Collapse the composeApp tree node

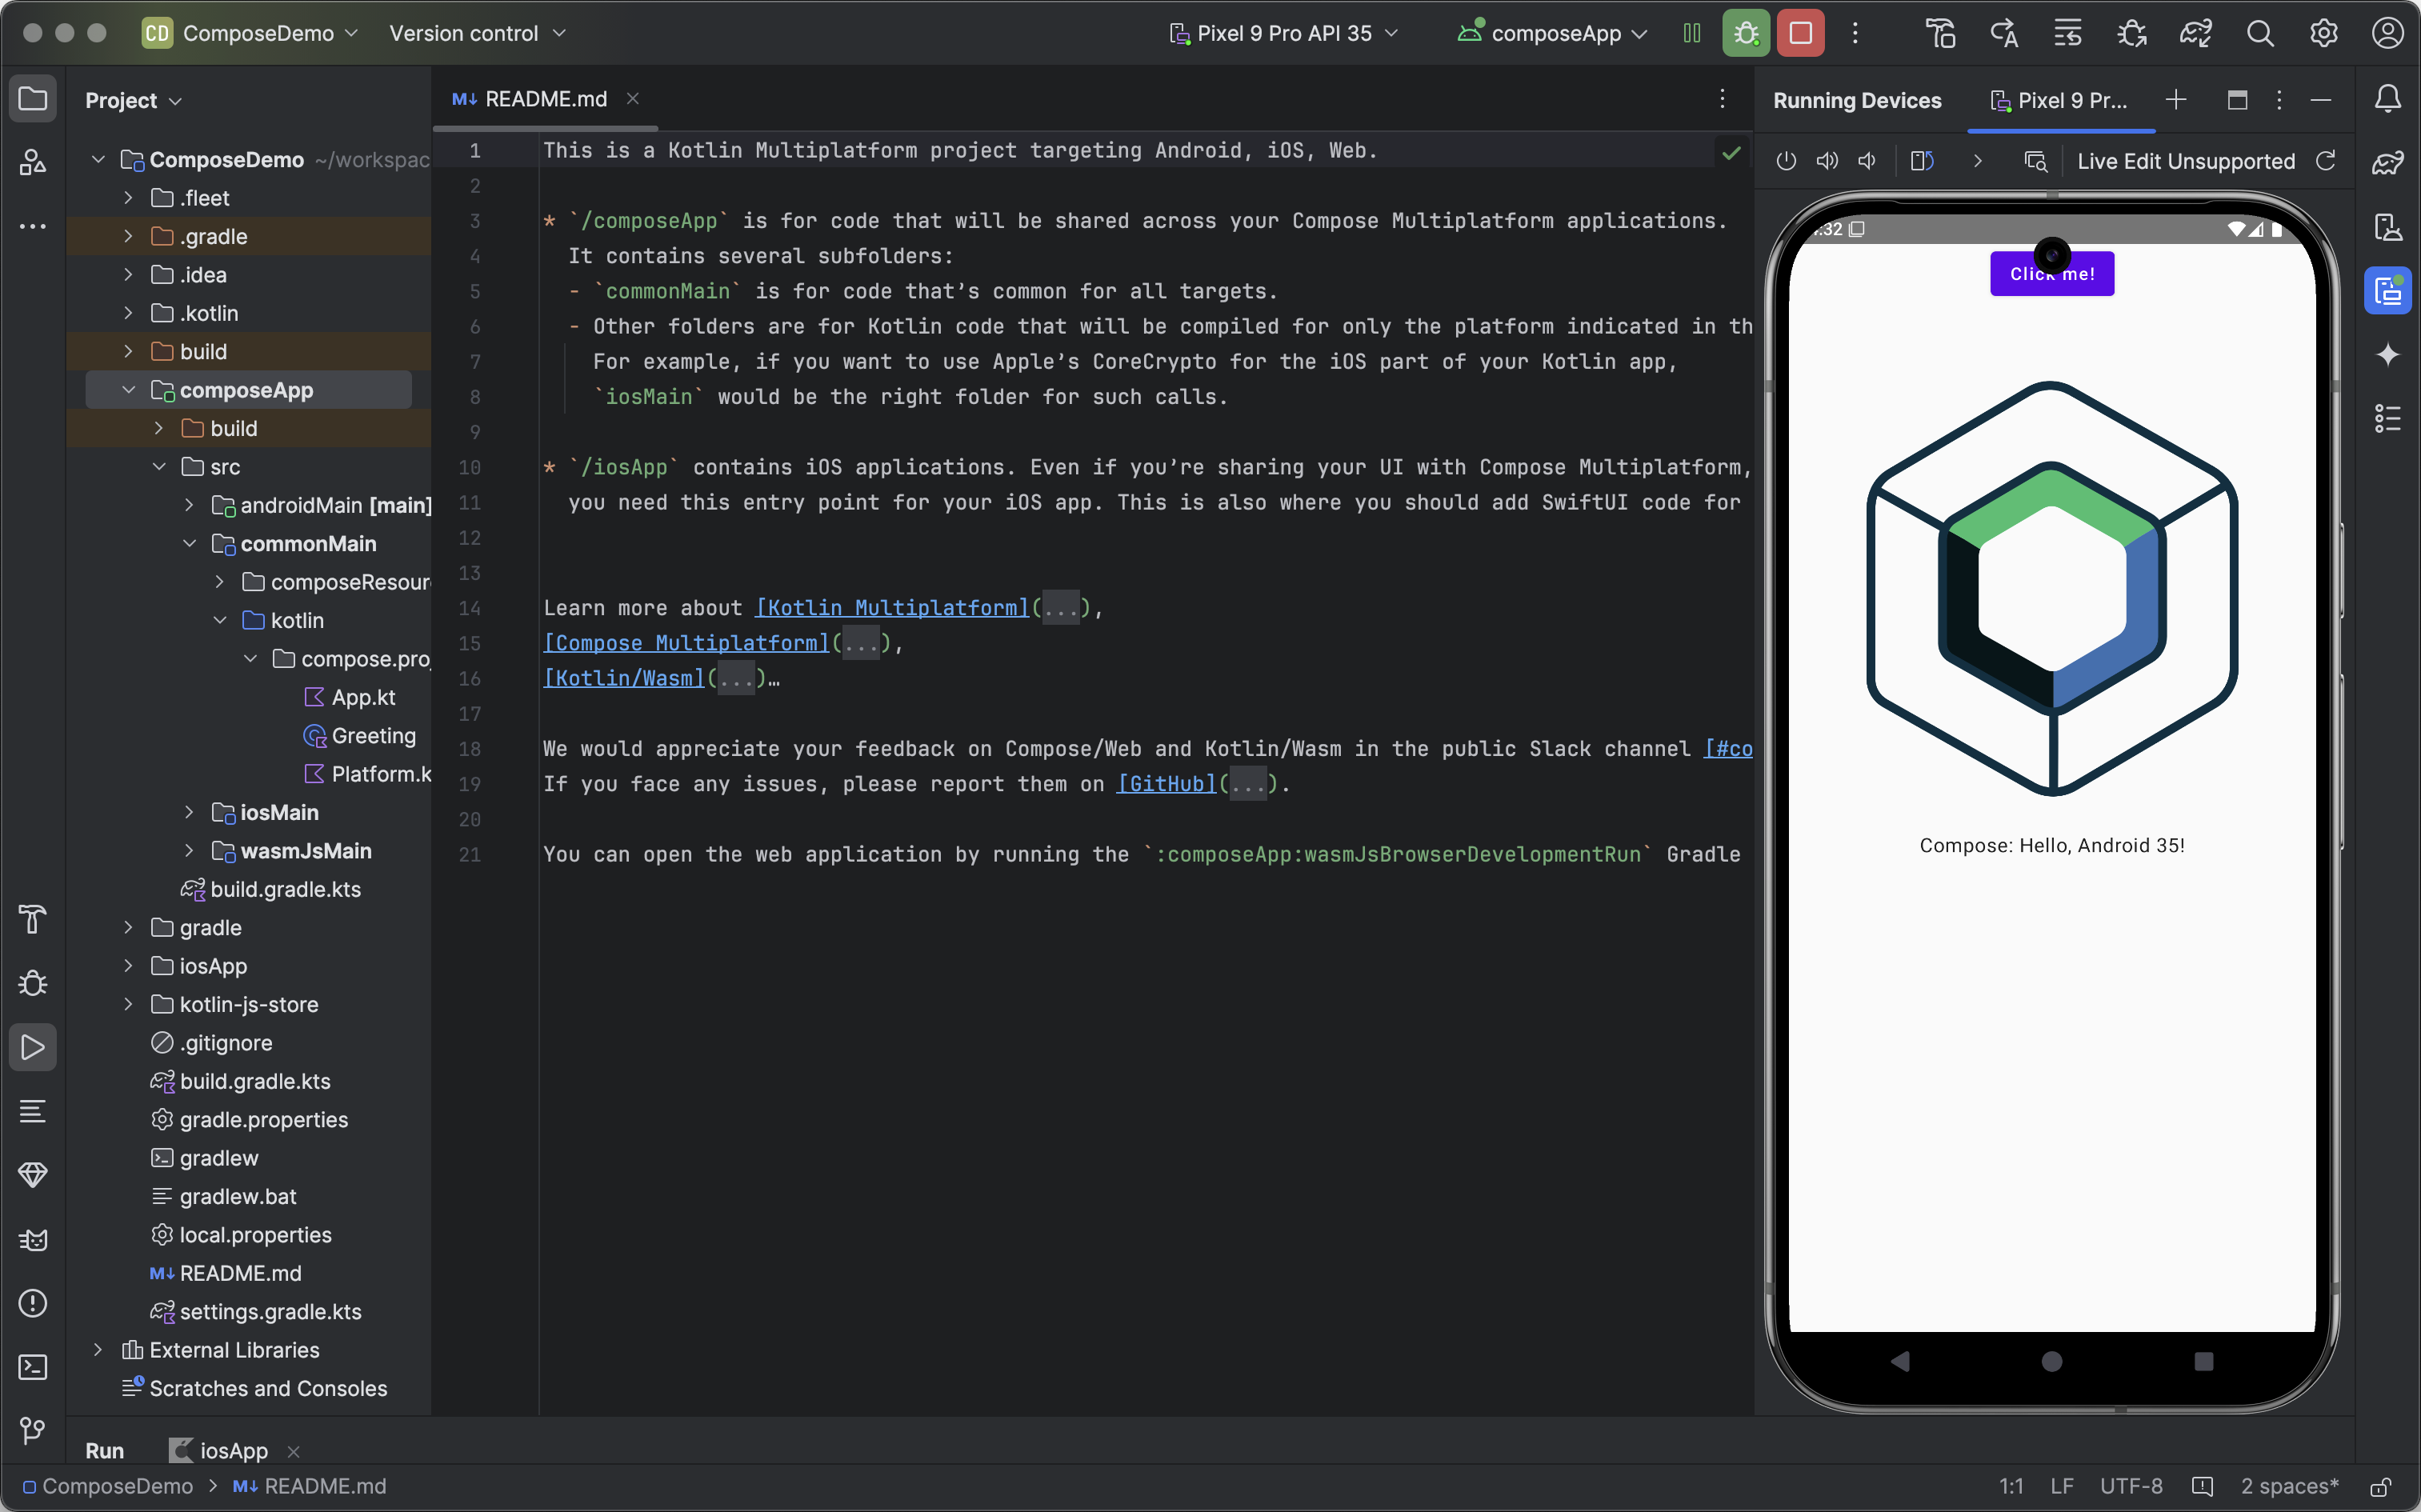[130, 390]
